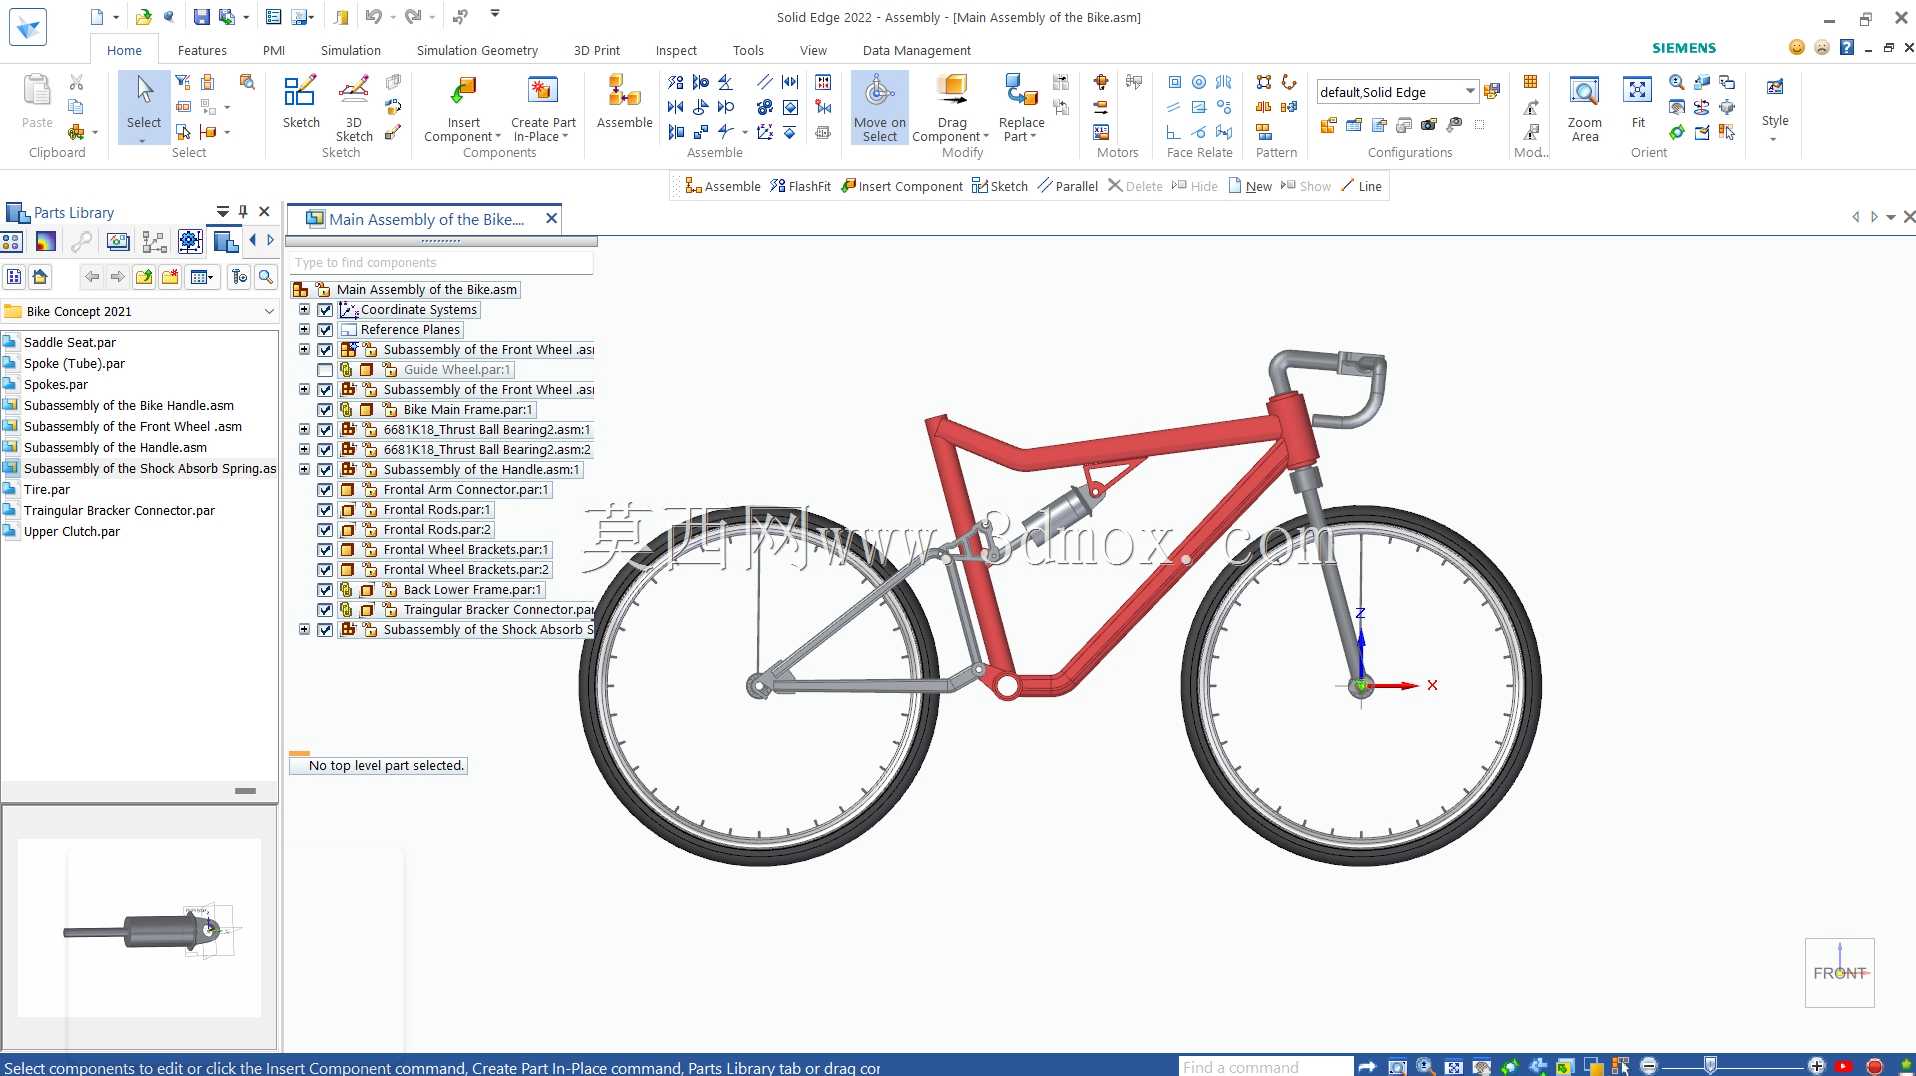The width and height of the screenshot is (1916, 1076).
Task: Select the Select tool in ribbon
Action: pyautogui.click(x=144, y=106)
